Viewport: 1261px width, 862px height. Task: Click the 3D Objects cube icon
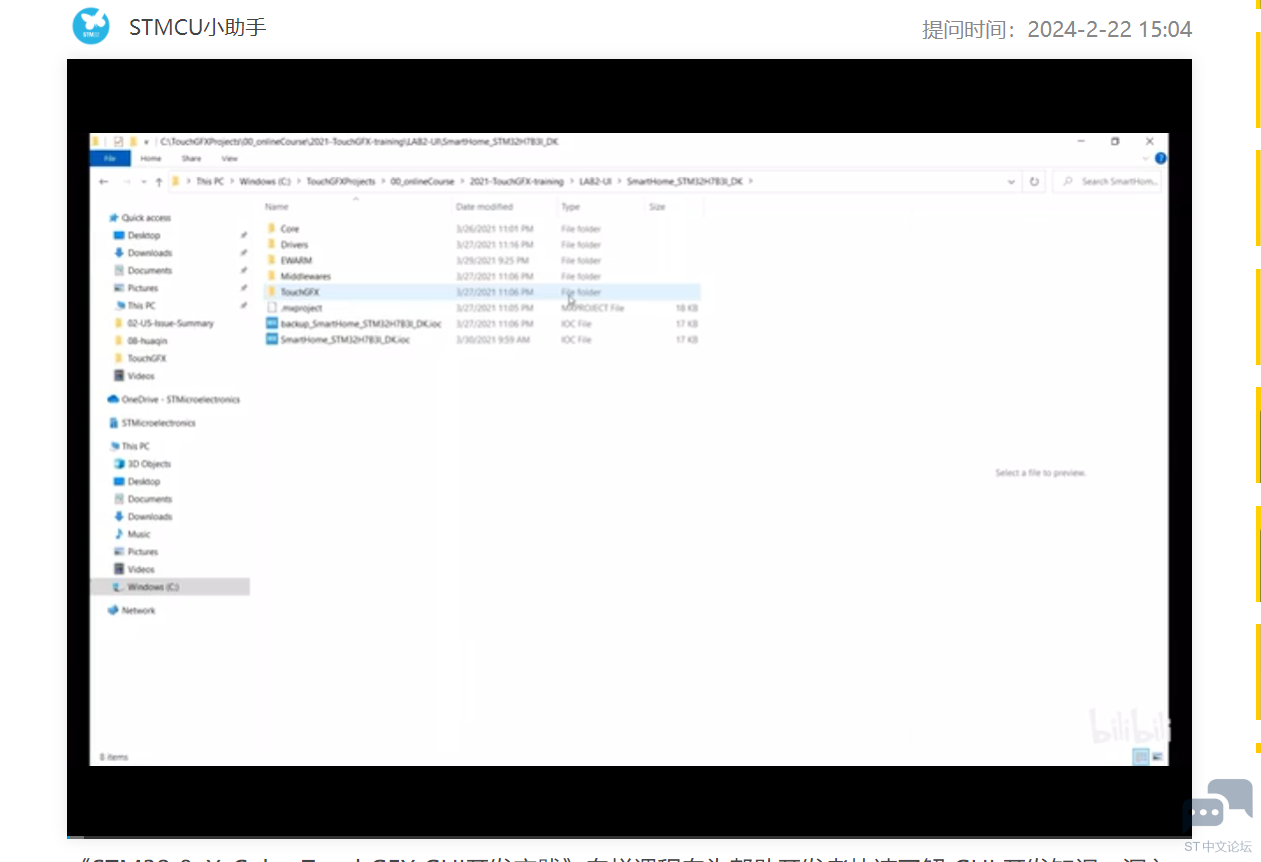coord(120,464)
